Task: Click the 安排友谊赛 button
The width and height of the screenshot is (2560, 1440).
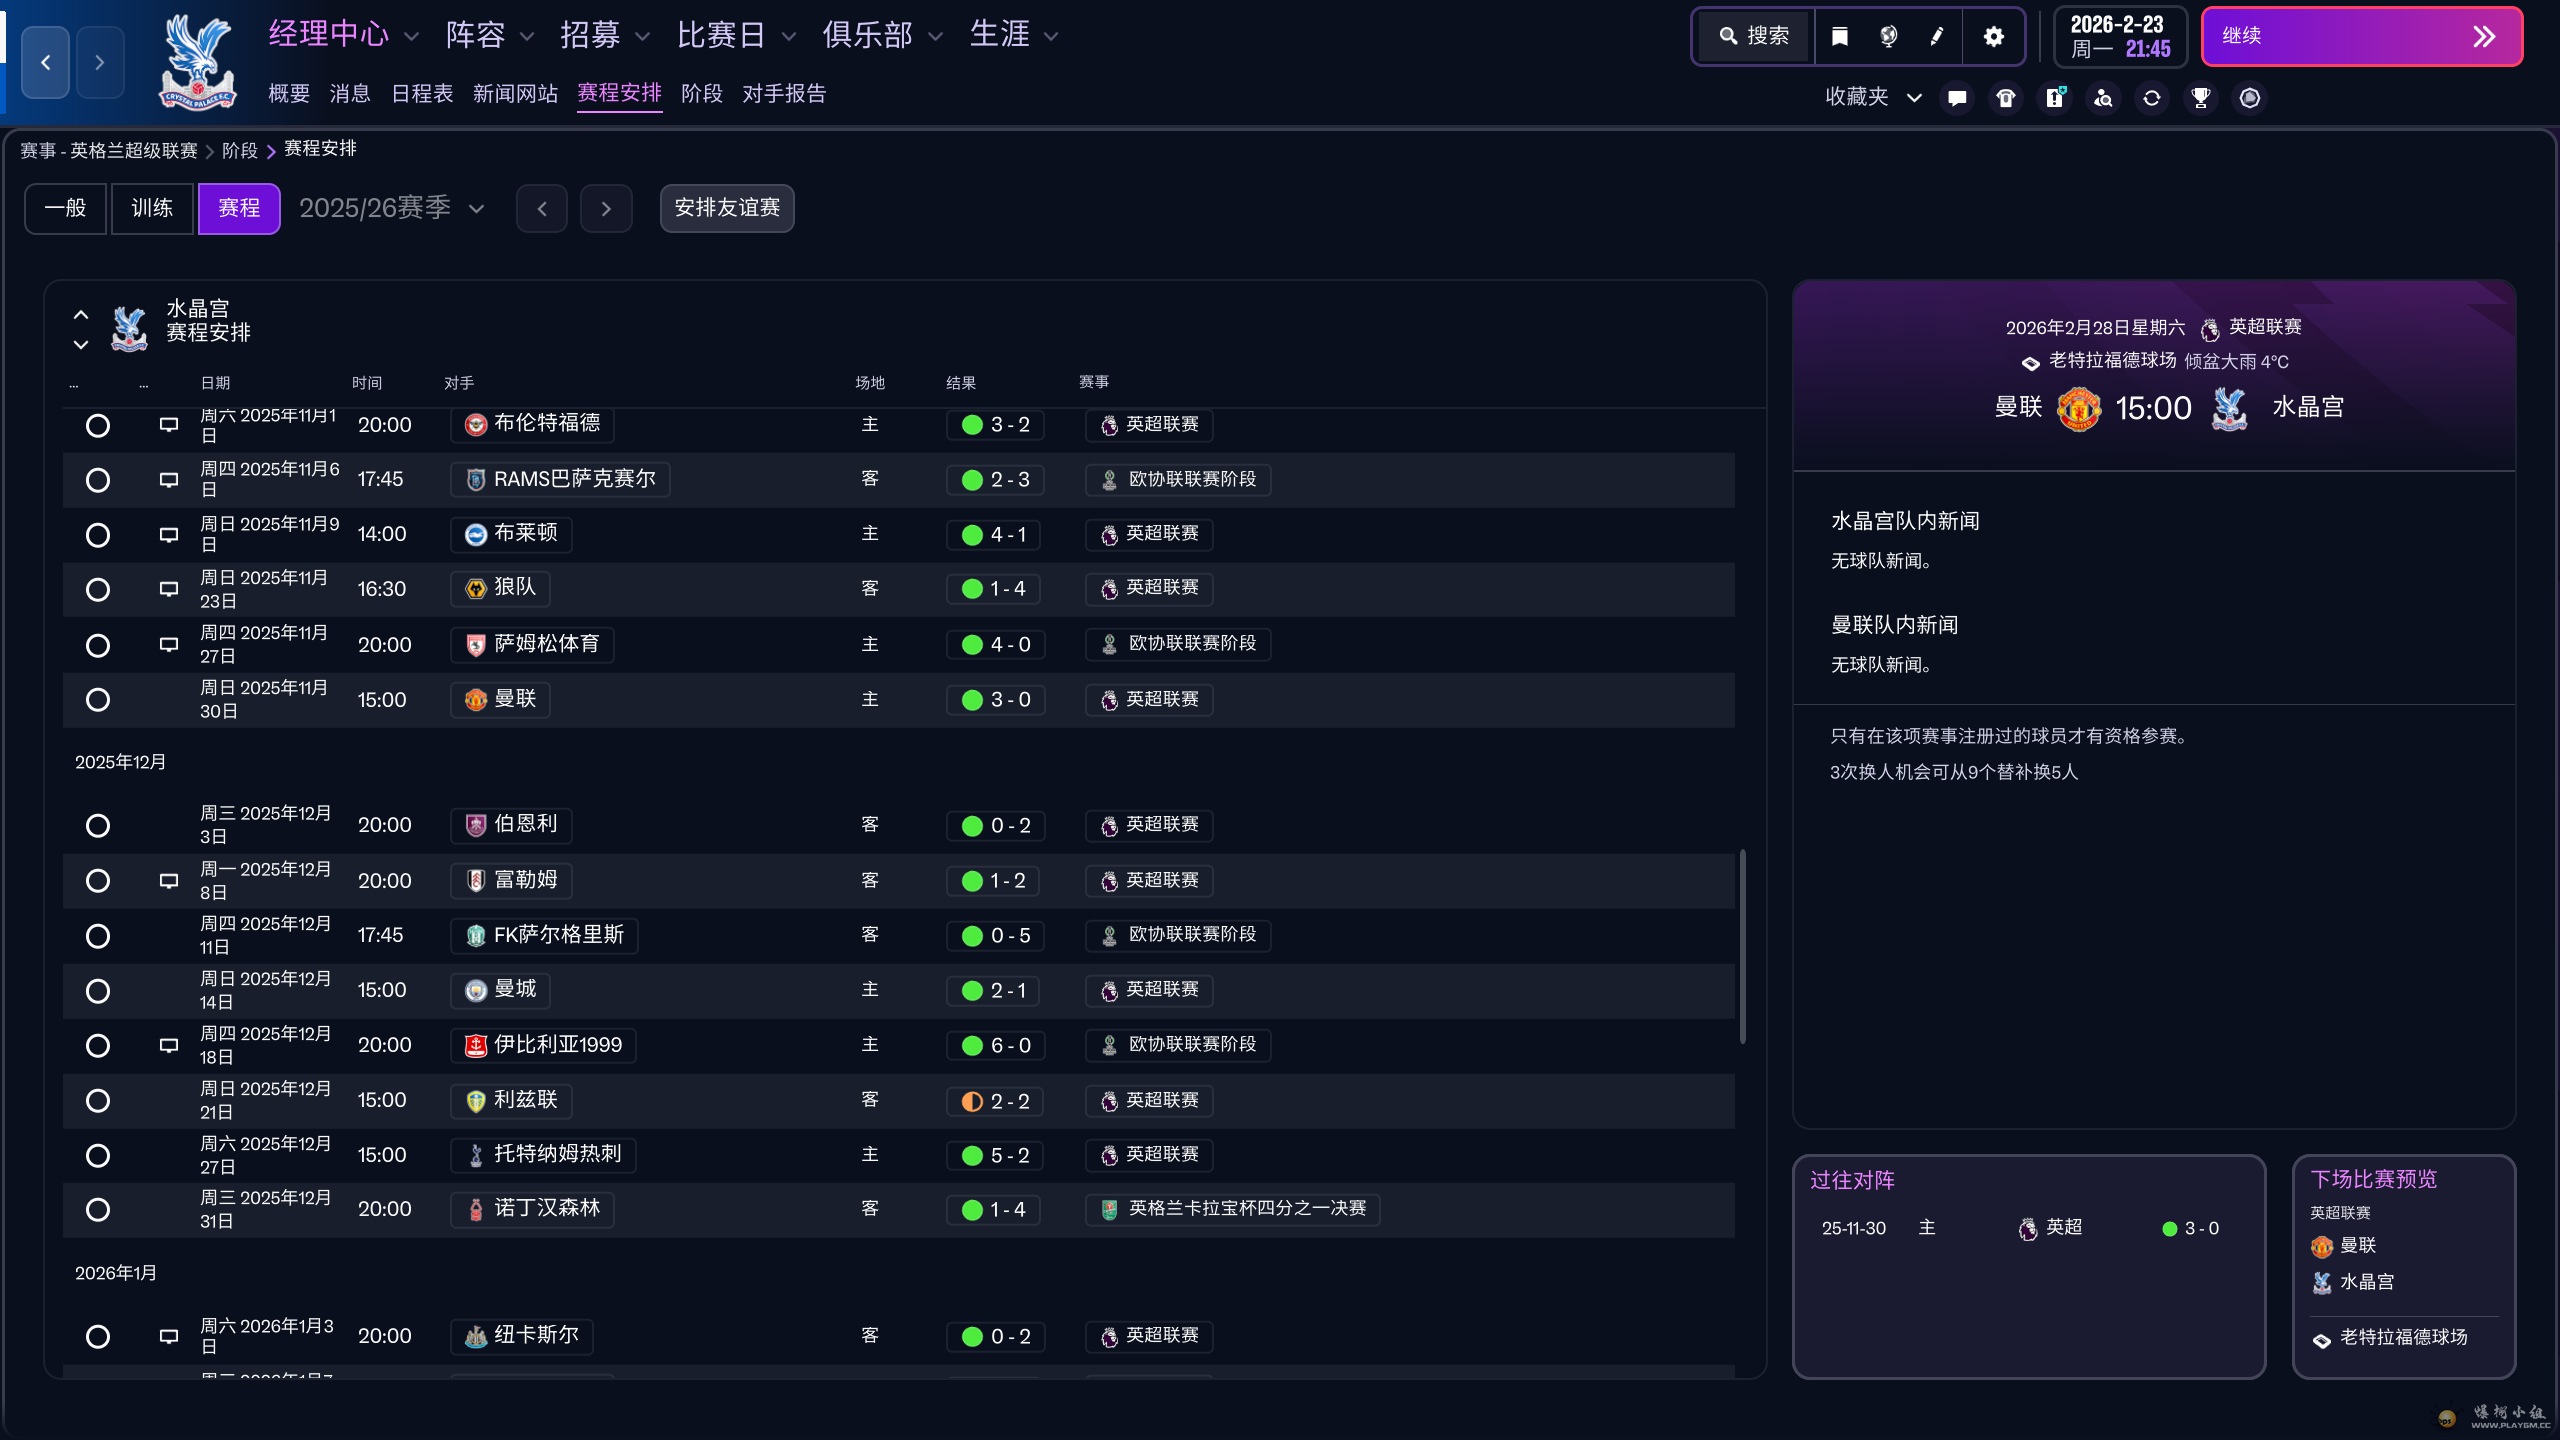Action: click(x=727, y=208)
